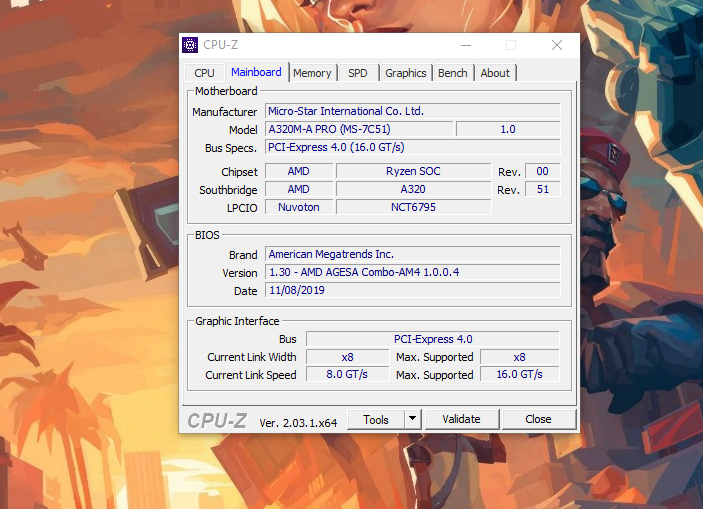Click Max. Supported speed 16.0 GT/s
The width and height of the screenshot is (703, 509).
[x=520, y=374]
